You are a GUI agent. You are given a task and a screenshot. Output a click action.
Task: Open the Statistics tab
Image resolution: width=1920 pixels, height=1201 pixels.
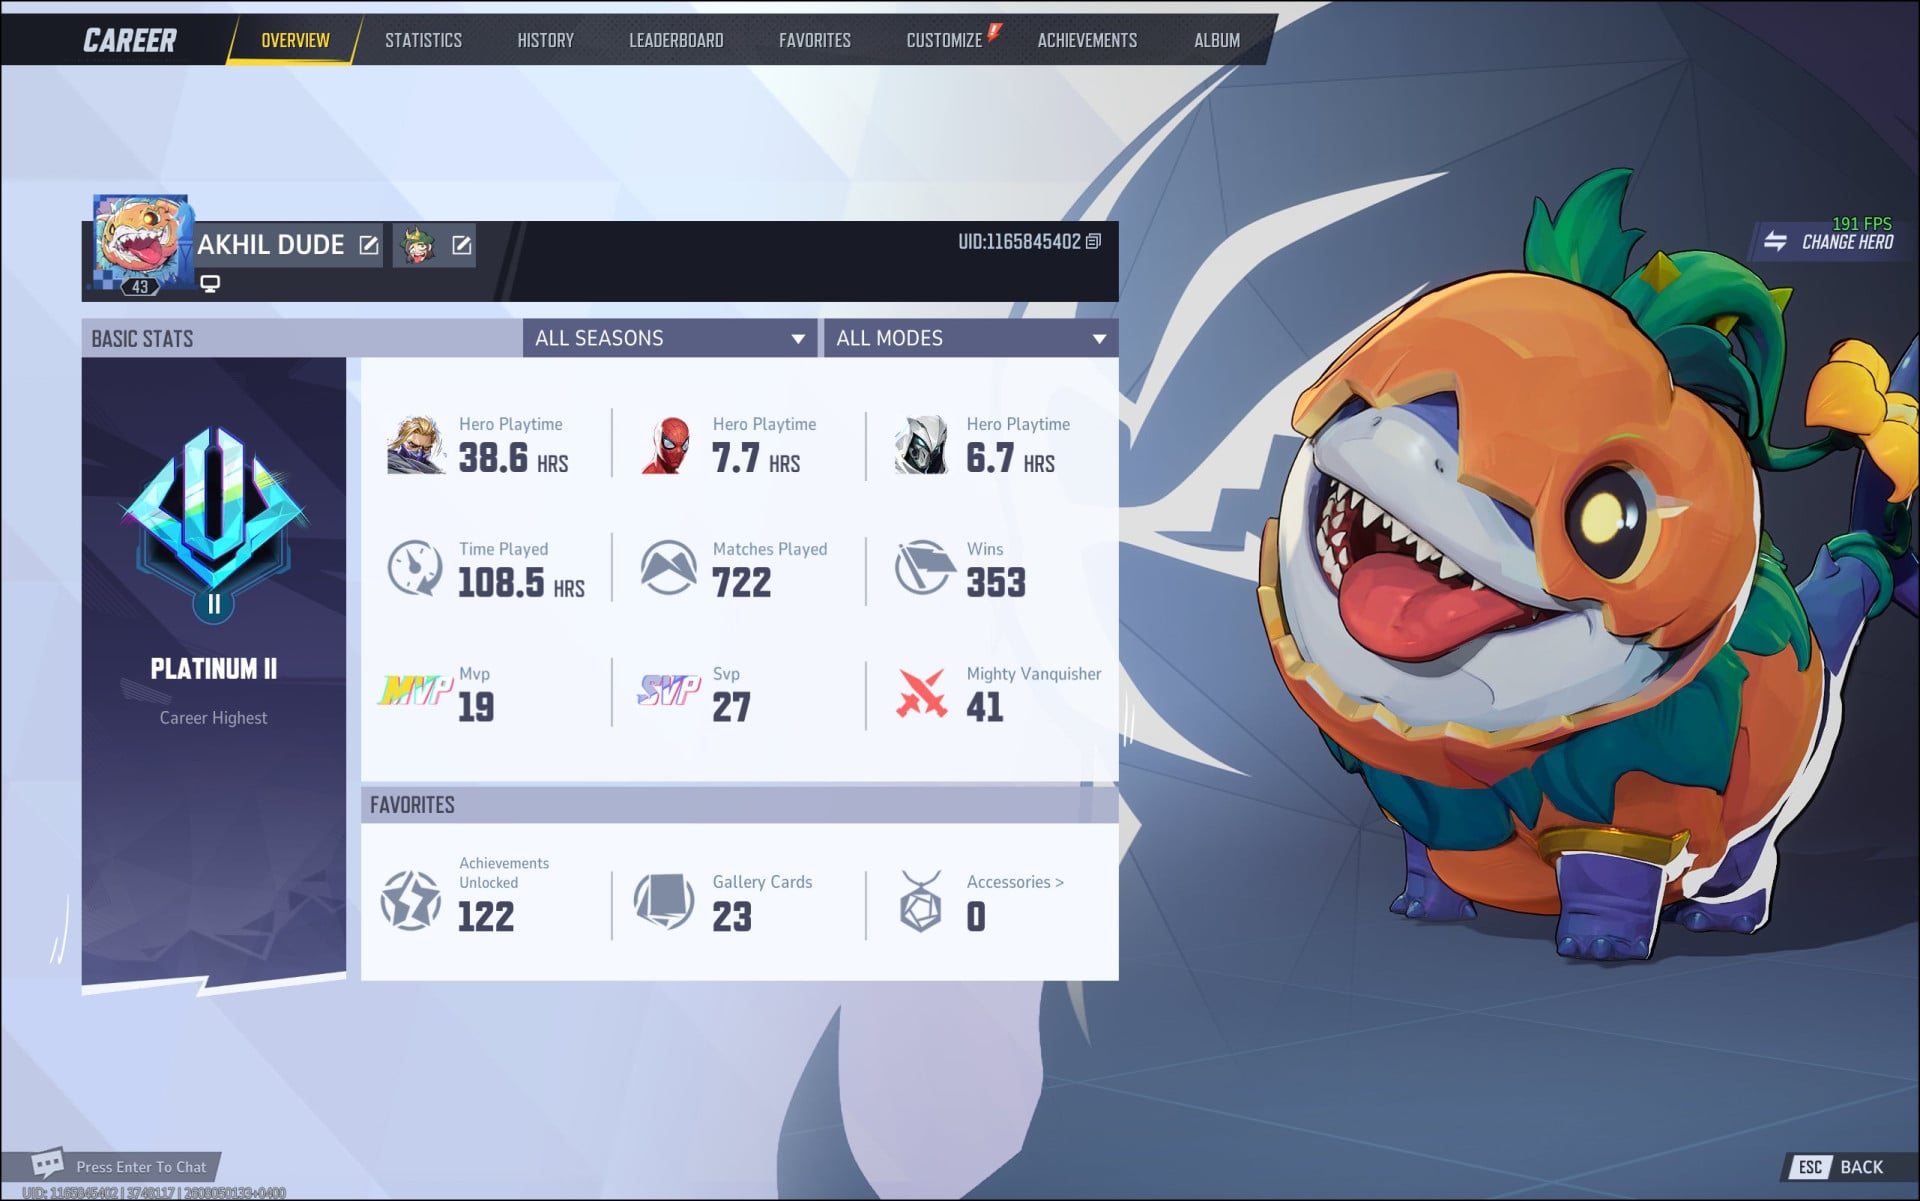pyautogui.click(x=423, y=40)
